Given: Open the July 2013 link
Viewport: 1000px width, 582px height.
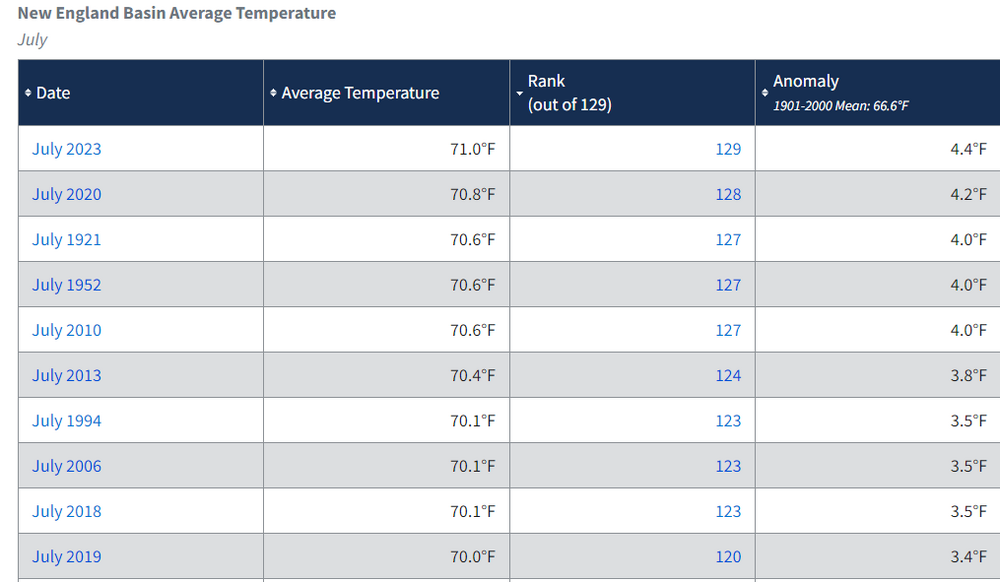Looking at the screenshot, I should [x=67, y=375].
